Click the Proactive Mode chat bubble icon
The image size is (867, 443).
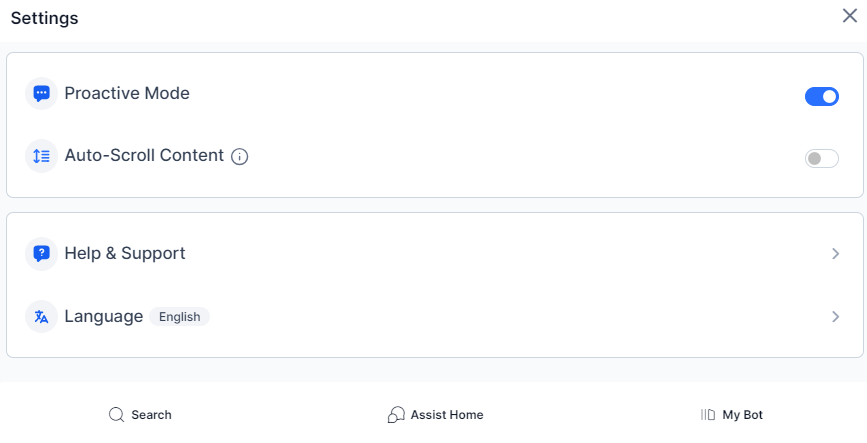click(41, 94)
